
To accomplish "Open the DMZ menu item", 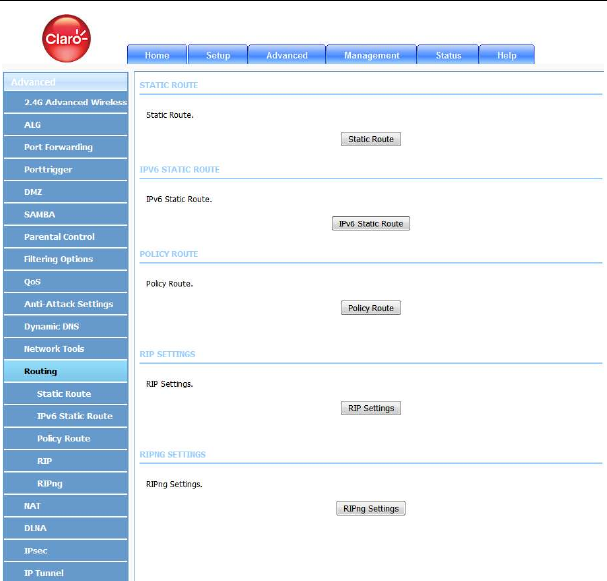I will [65, 192].
